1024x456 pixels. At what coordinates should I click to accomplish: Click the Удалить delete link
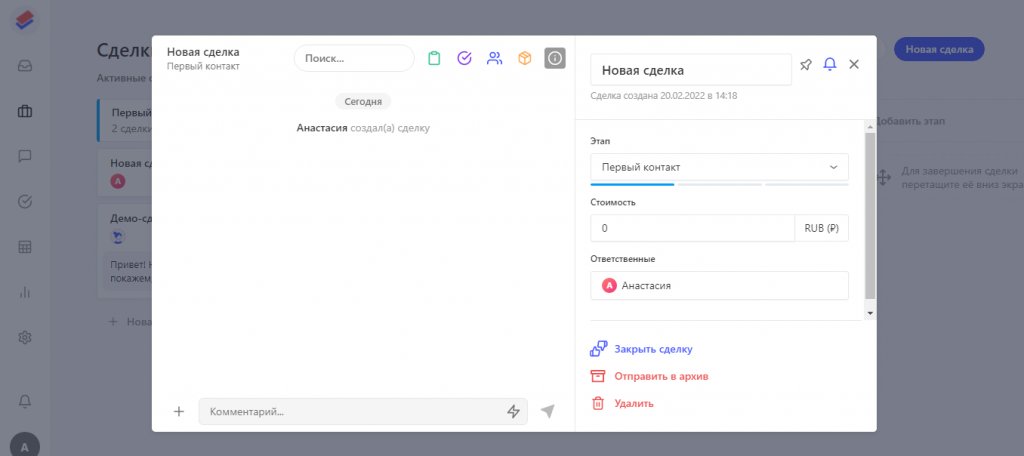tap(634, 403)
